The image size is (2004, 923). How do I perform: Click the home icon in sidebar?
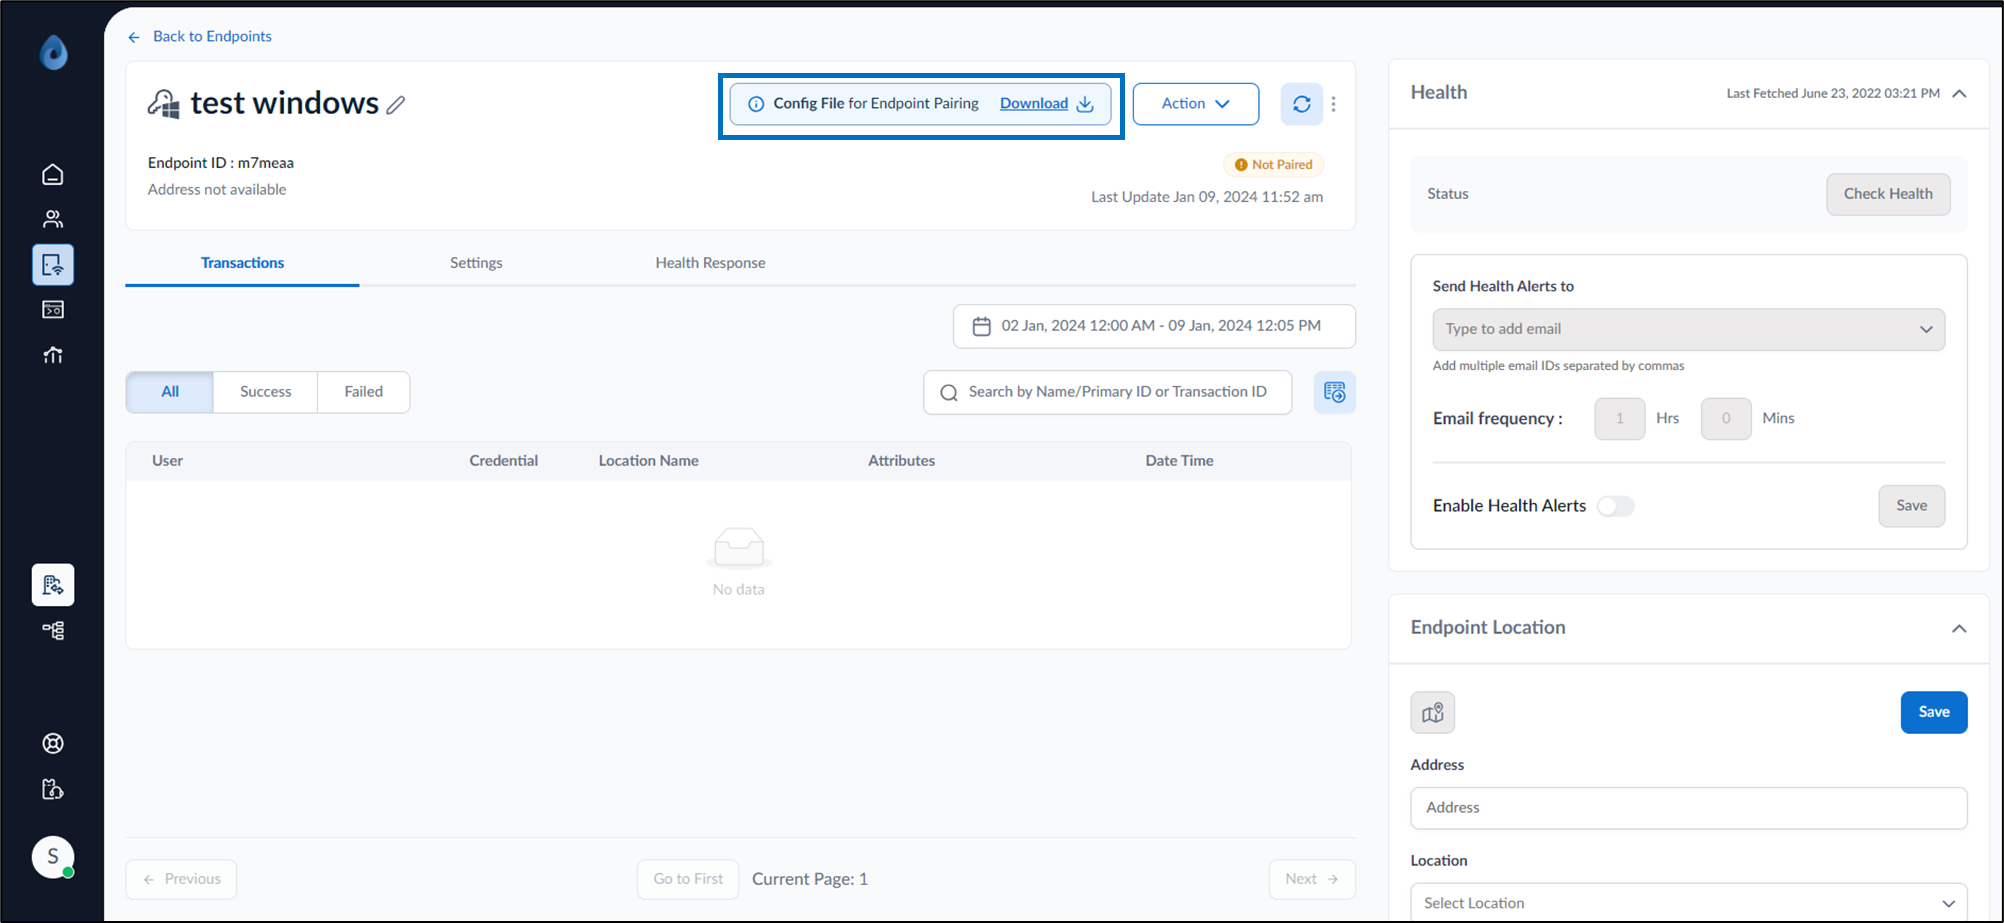click(53, 175)
